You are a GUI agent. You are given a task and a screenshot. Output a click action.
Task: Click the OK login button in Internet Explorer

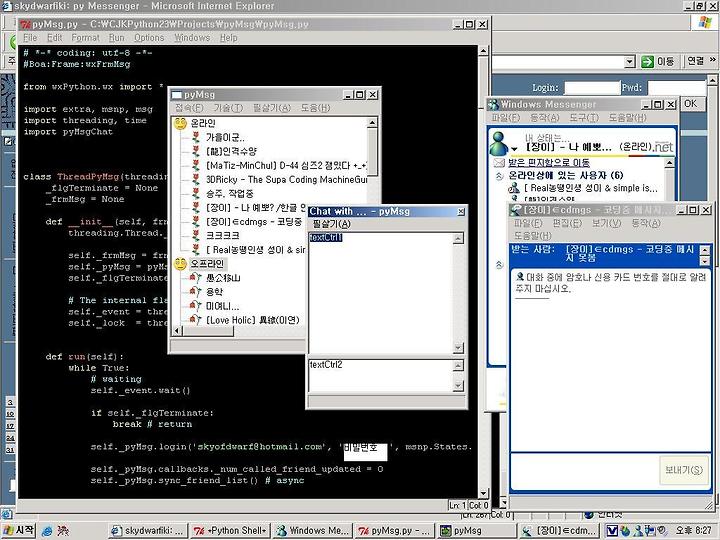(690, 104)
